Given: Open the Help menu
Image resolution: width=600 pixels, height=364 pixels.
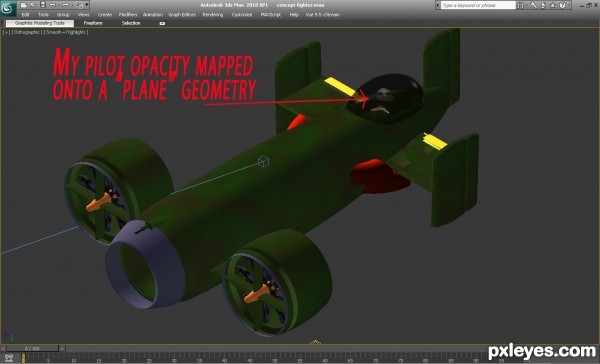Looking at the screenshot, I should pos(294,15).
